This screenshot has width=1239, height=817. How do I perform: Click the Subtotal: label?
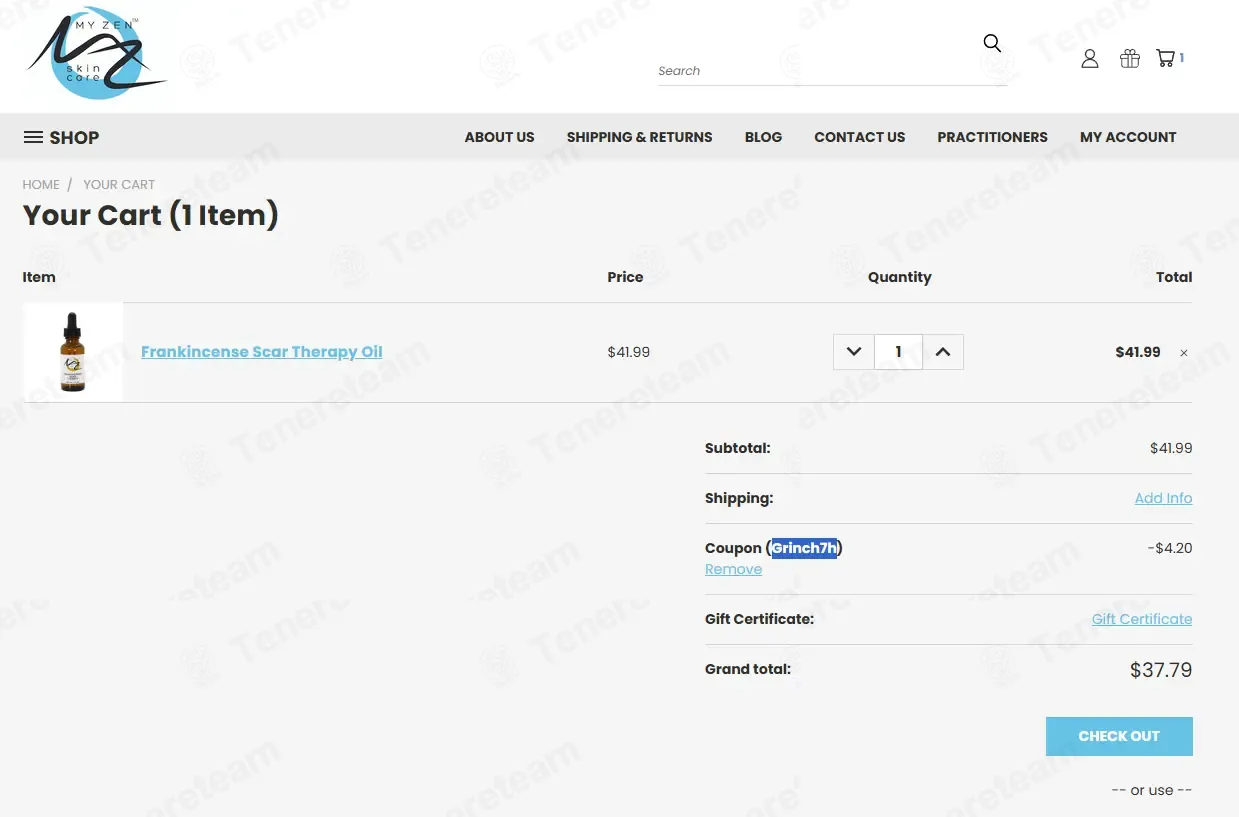coord(738,448)
